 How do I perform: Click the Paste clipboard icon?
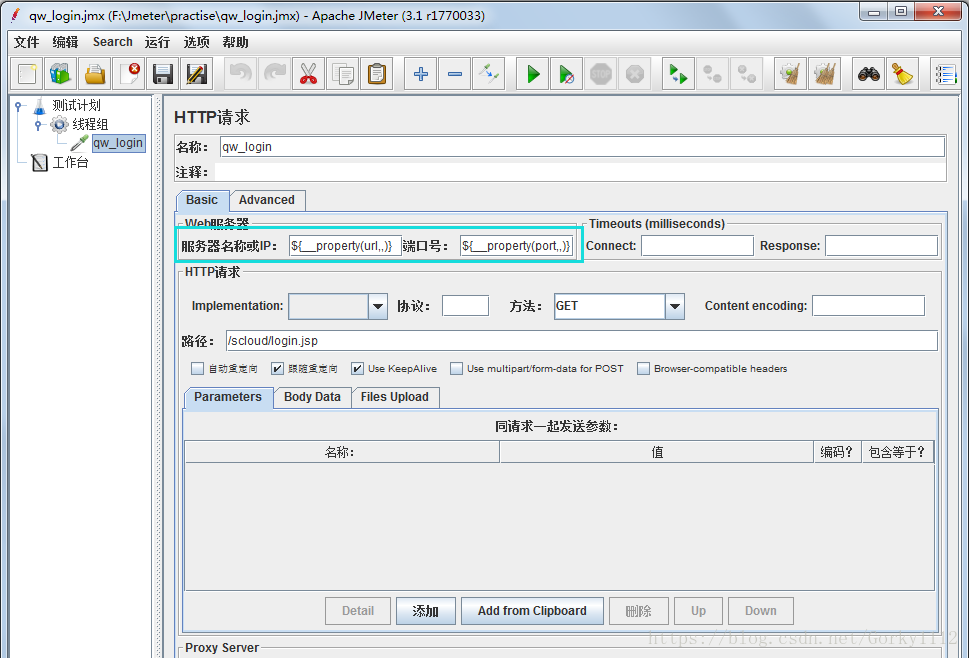click(376, 75)
